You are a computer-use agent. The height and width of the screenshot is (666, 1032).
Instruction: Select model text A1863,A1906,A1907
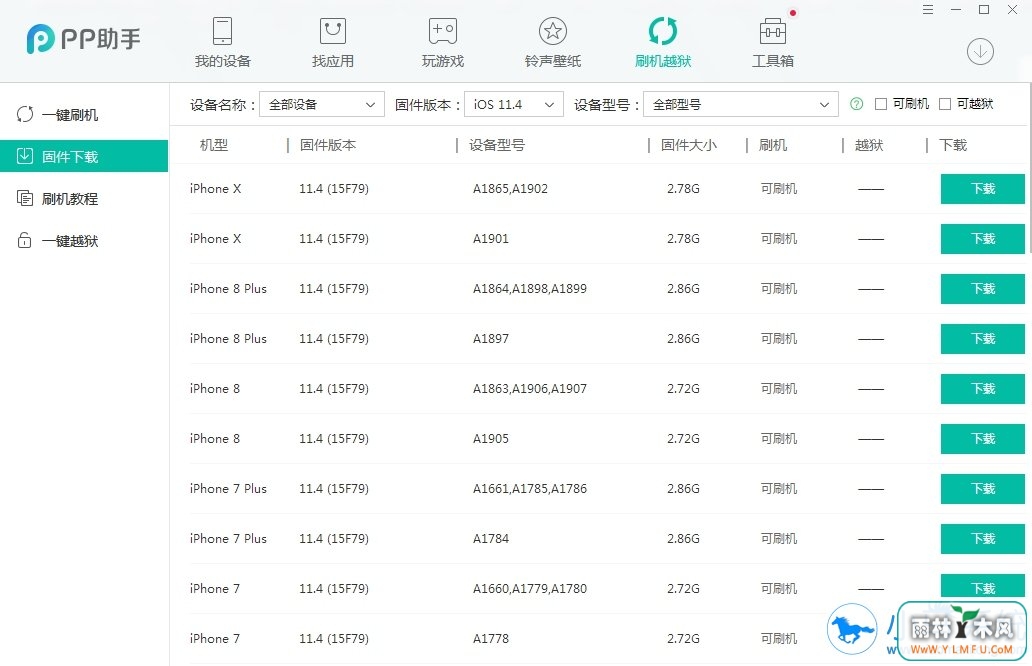point(530,389)
